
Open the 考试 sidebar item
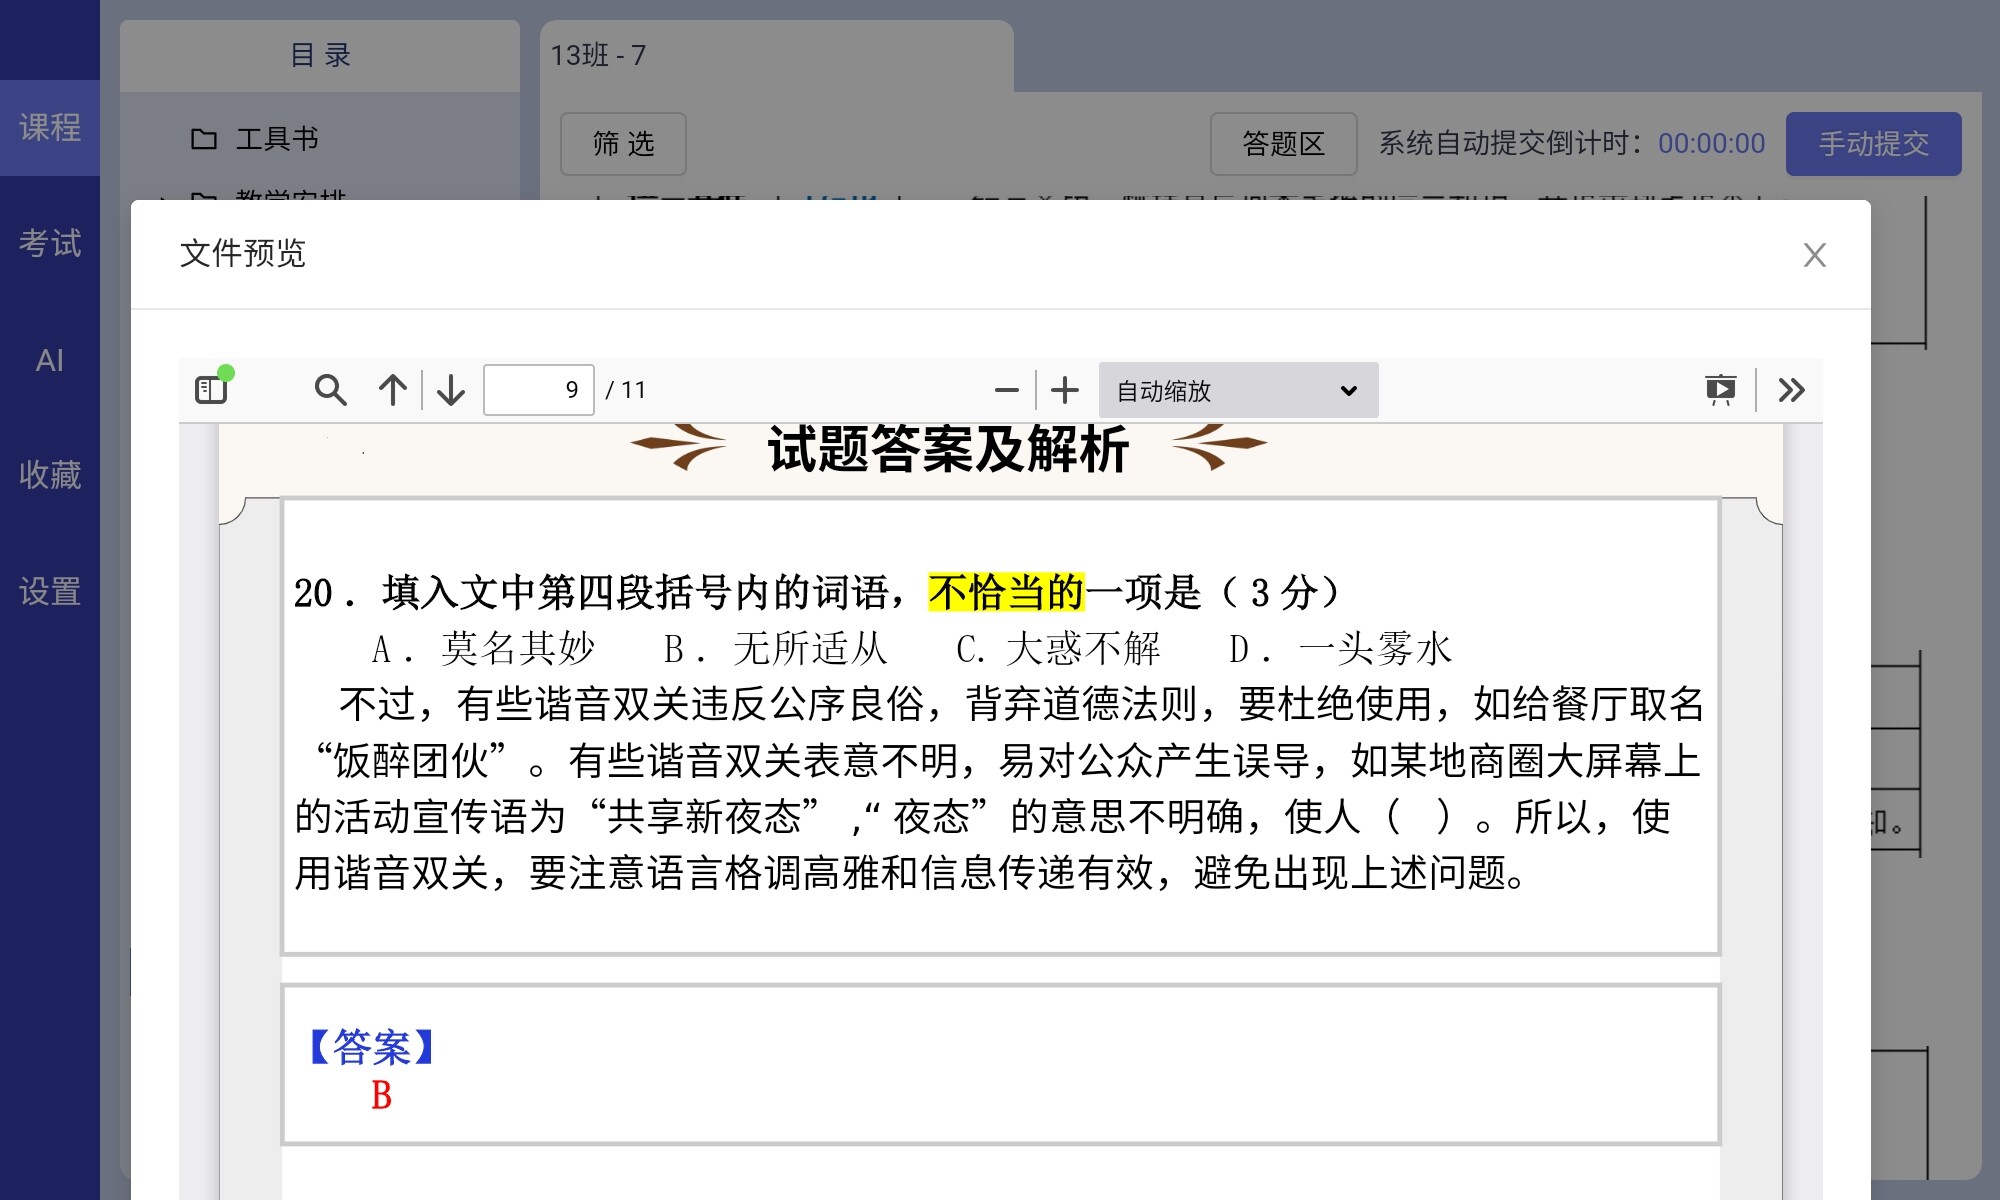click(50, 243)
